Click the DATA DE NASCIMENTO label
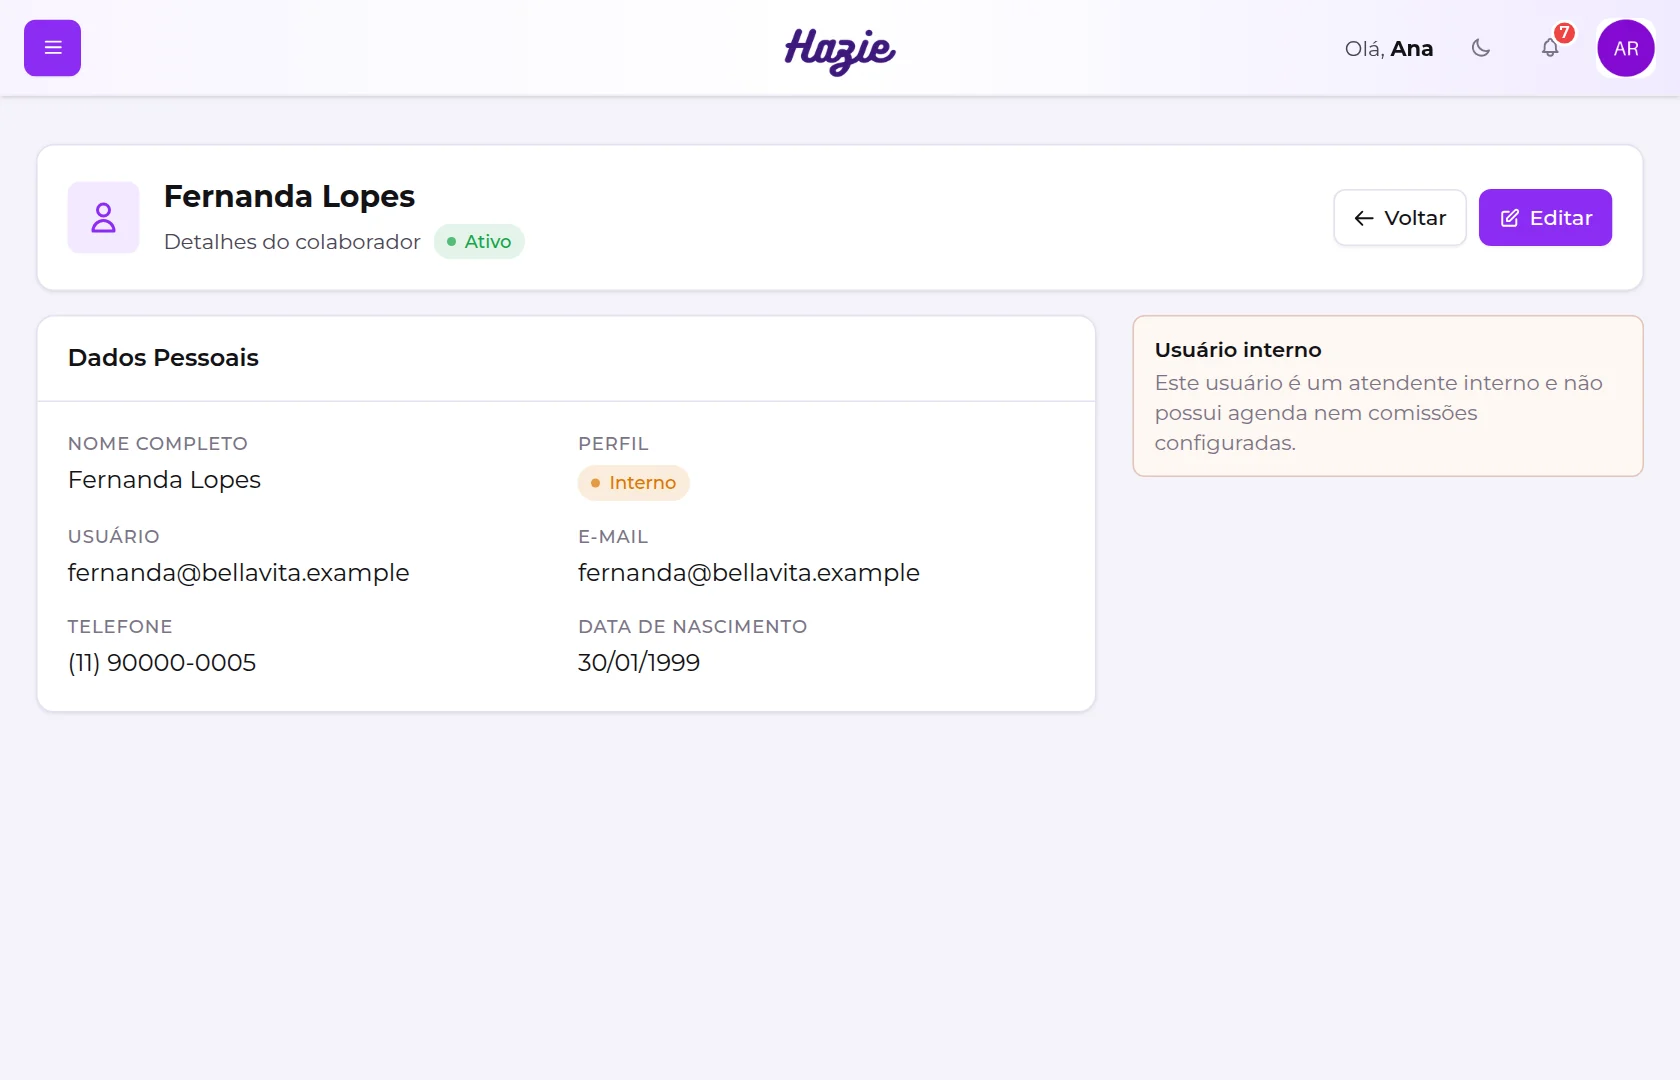The width and height of the screenshot is (1680, 1080). click(x=693, y=627)
